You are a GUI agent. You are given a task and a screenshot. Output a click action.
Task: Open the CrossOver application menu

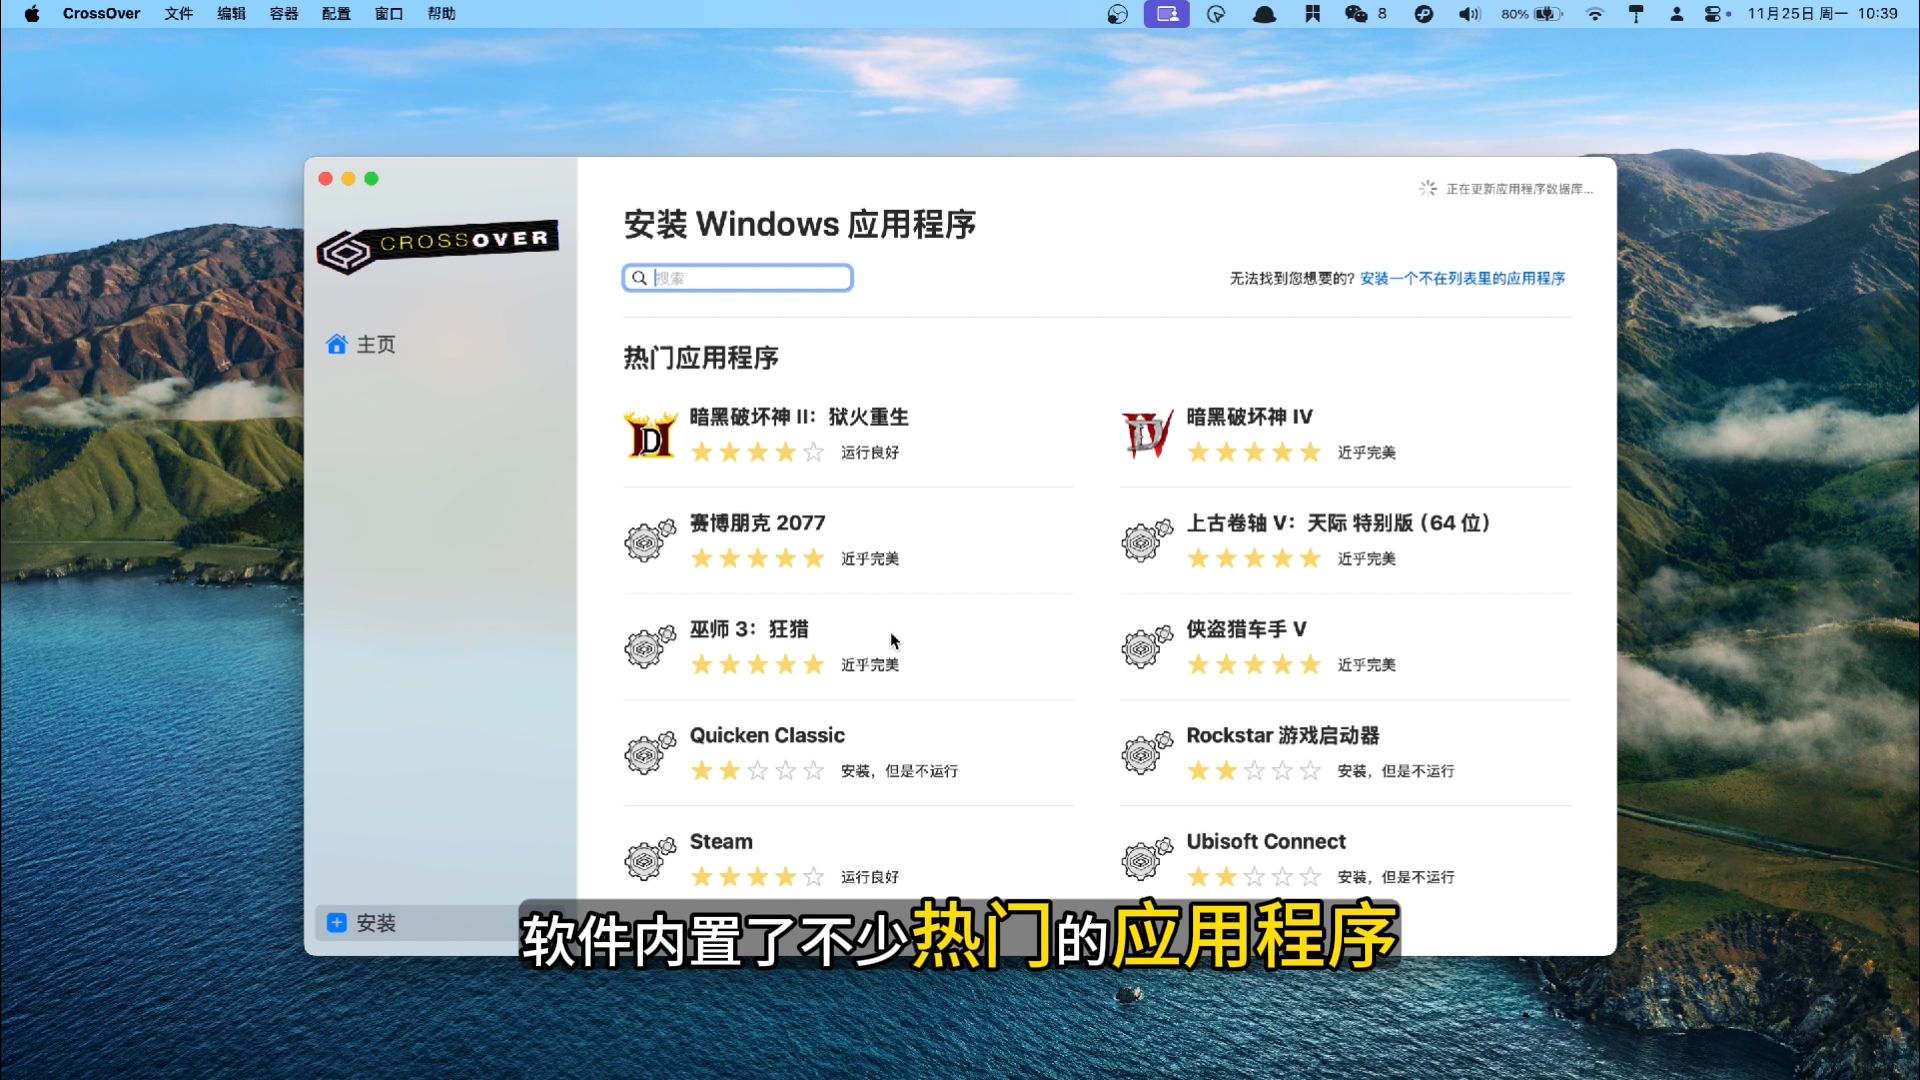point(101,14)
